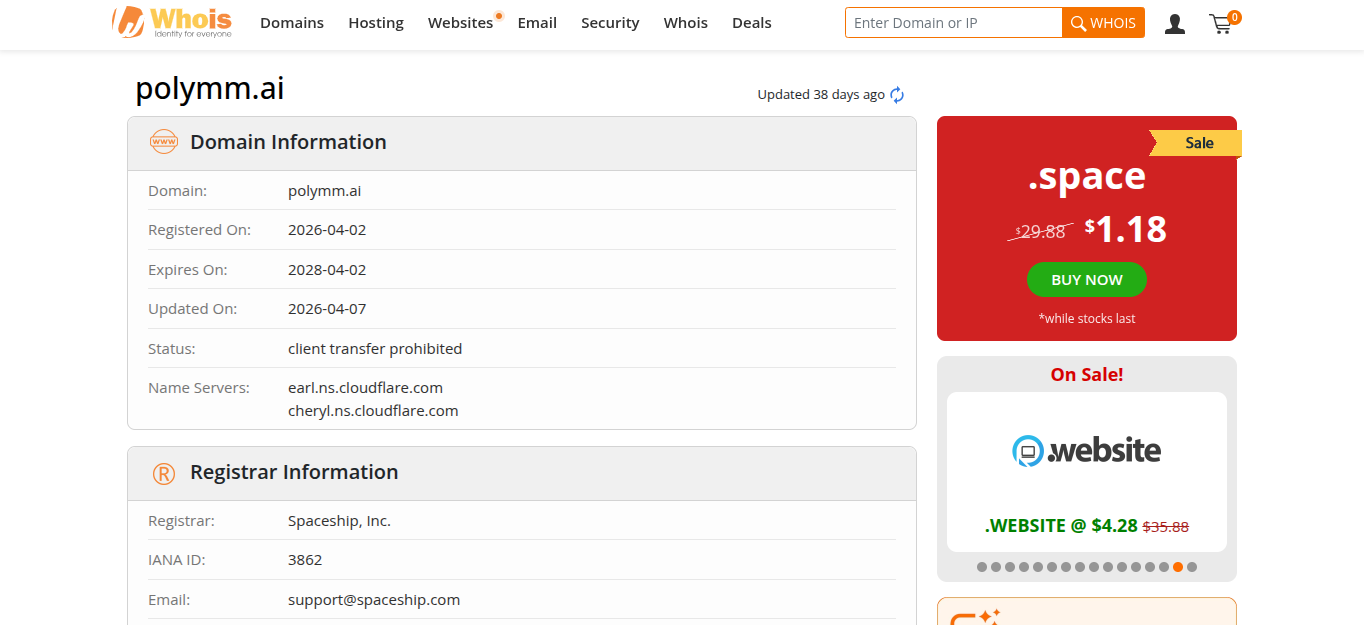Screen dimensions: 1364x625
Task: Click the Updated 38 days ago text
Action: pos(821,95)
